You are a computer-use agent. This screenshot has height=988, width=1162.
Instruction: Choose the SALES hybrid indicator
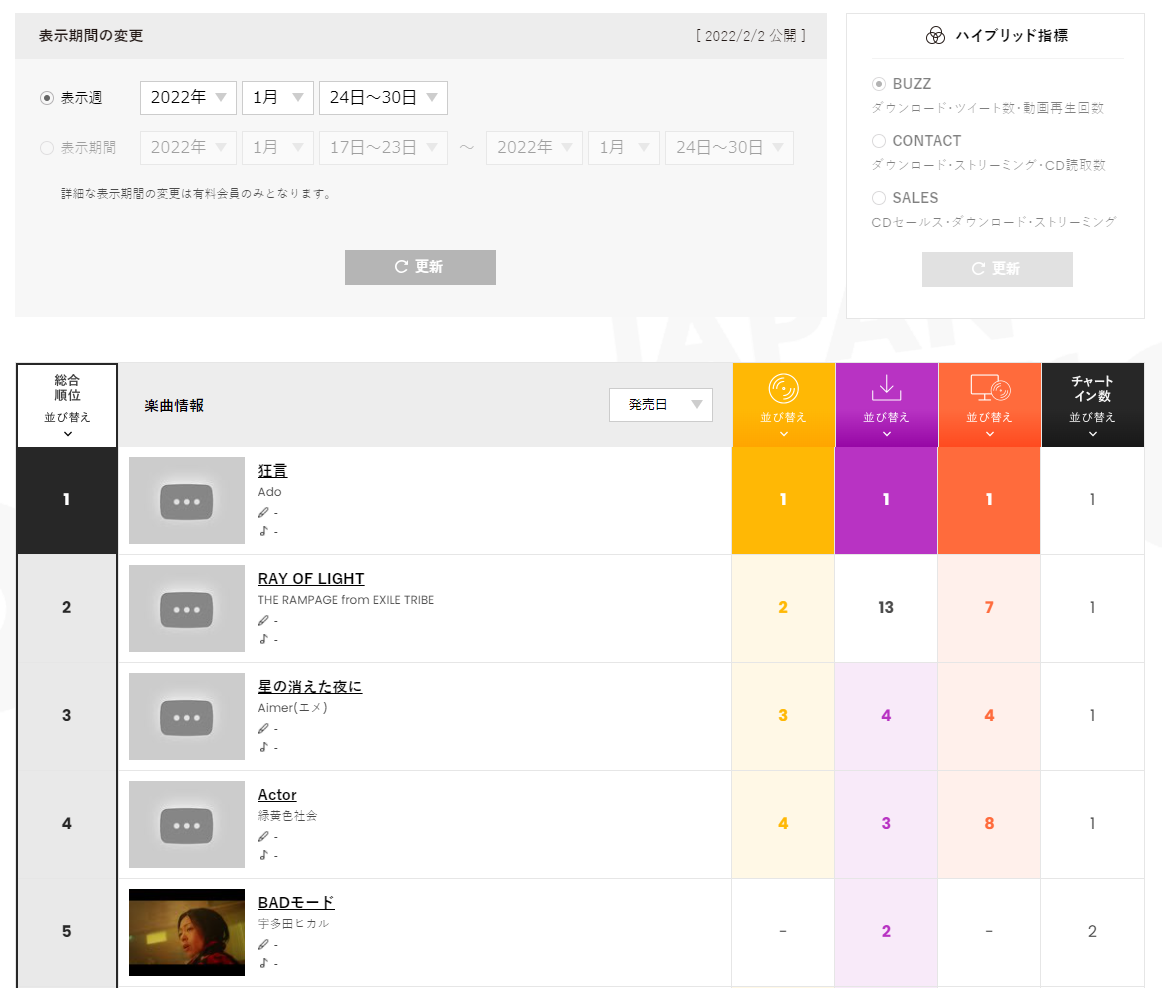tap(879, 198)
